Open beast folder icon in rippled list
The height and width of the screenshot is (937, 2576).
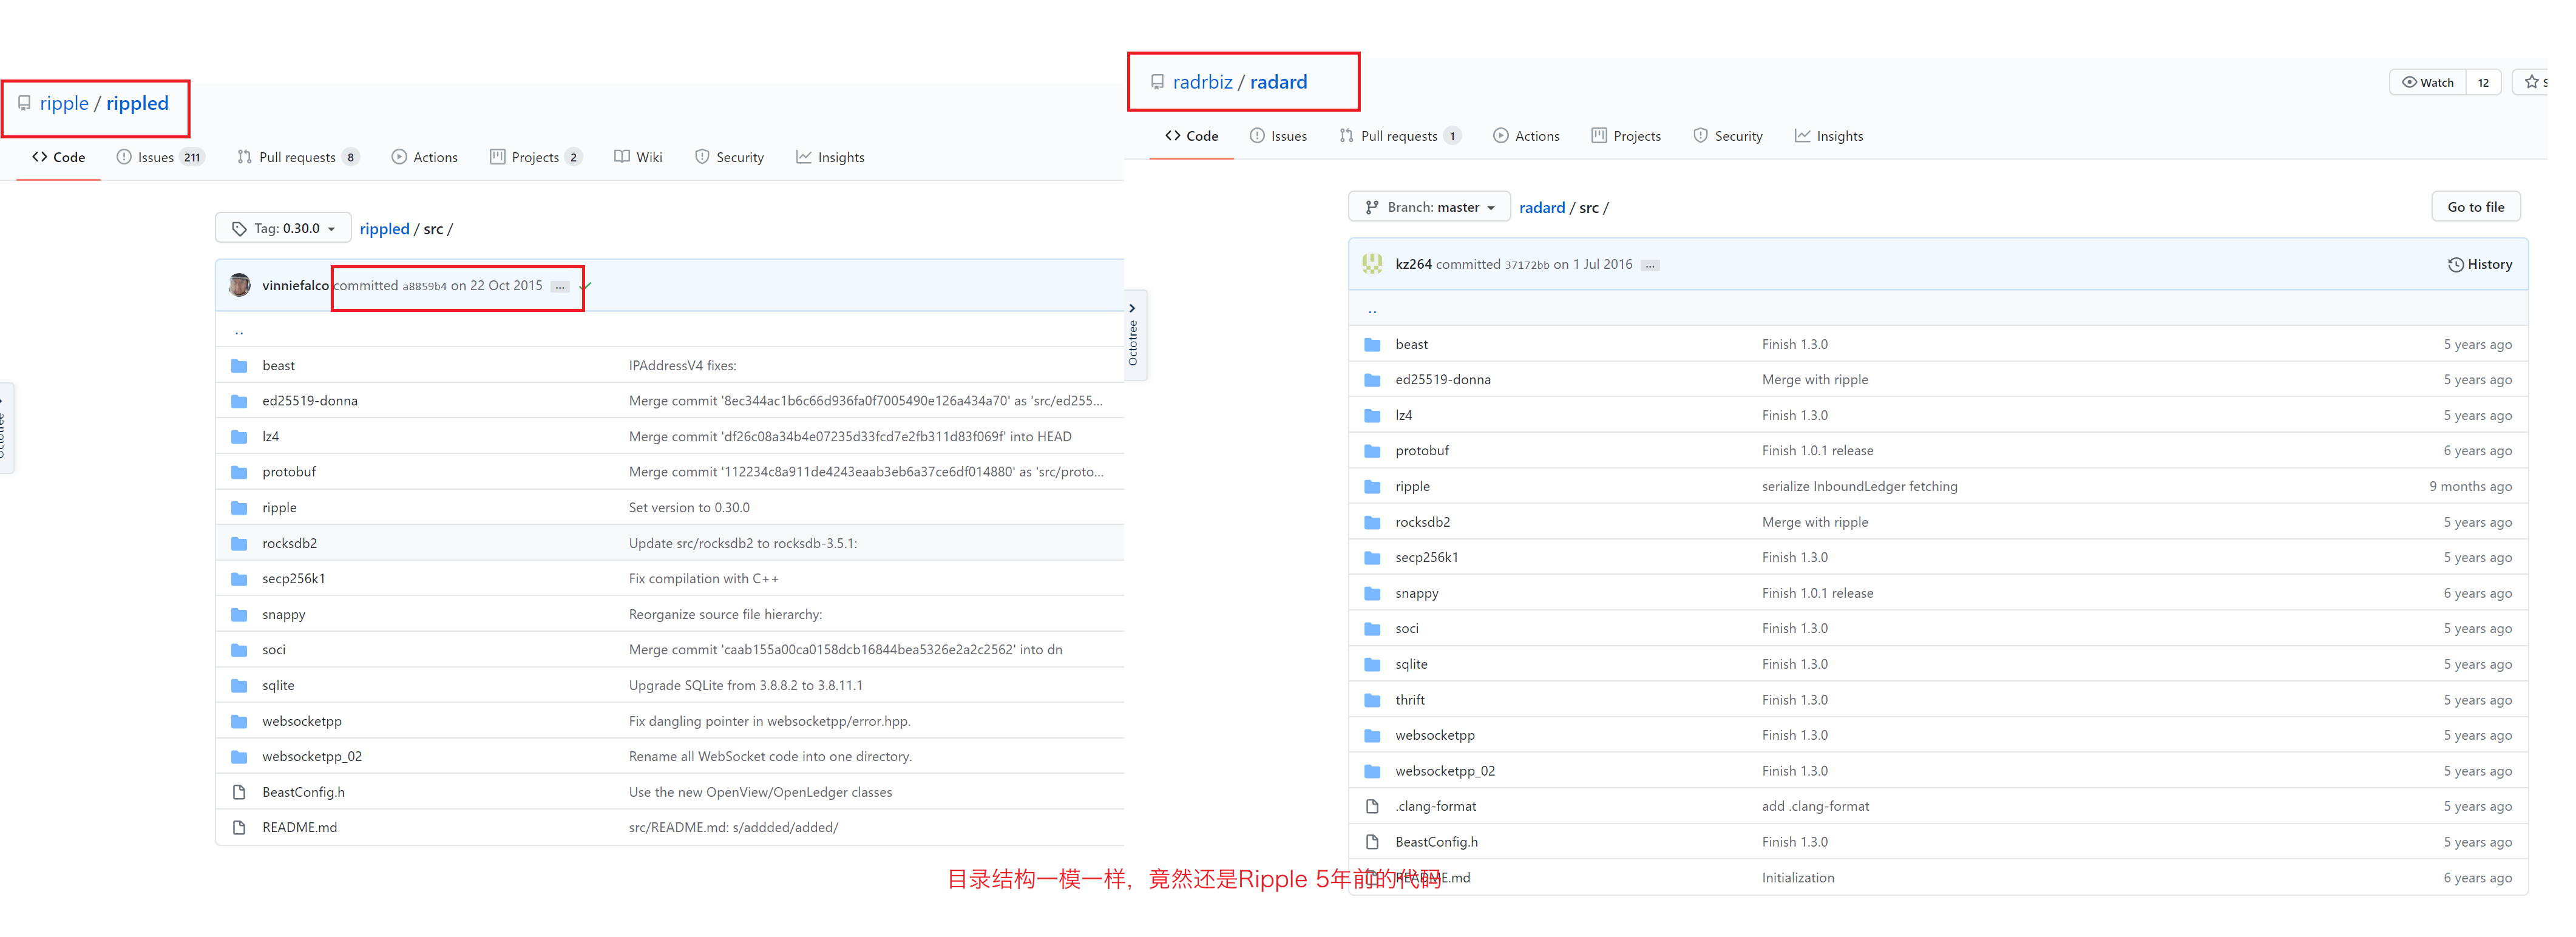[239, 366]
